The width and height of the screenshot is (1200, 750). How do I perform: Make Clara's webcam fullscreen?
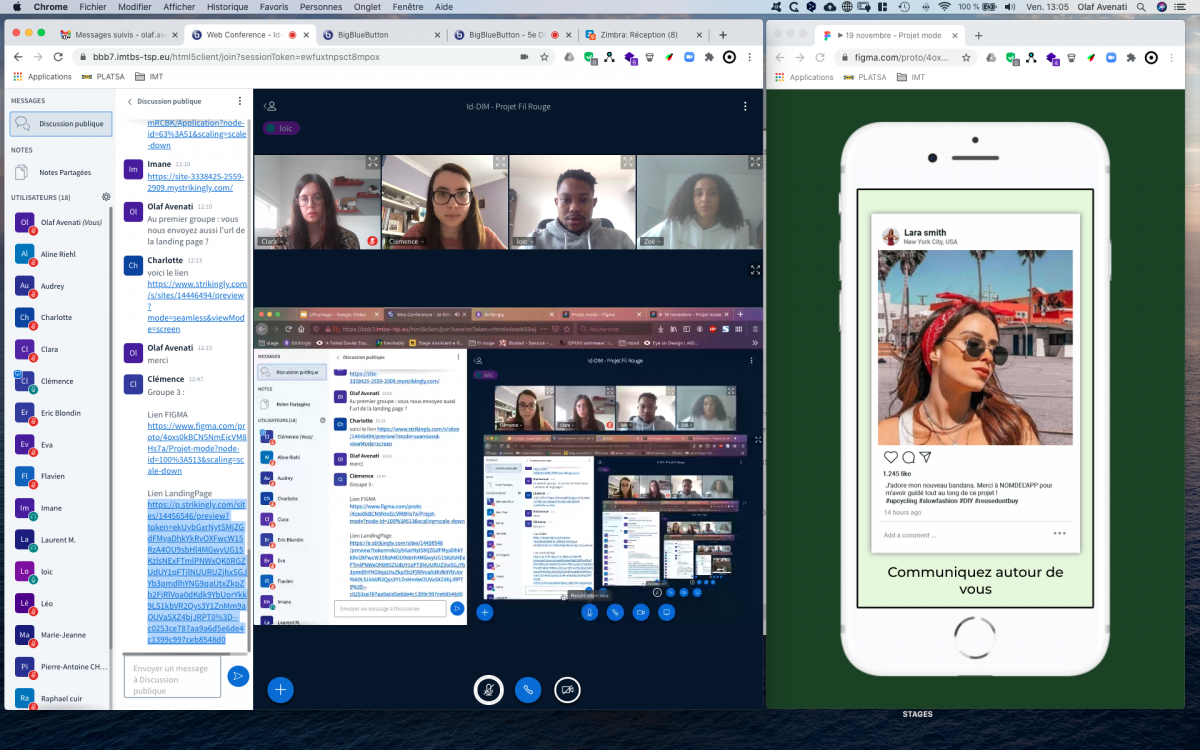[x=372, y=162]
